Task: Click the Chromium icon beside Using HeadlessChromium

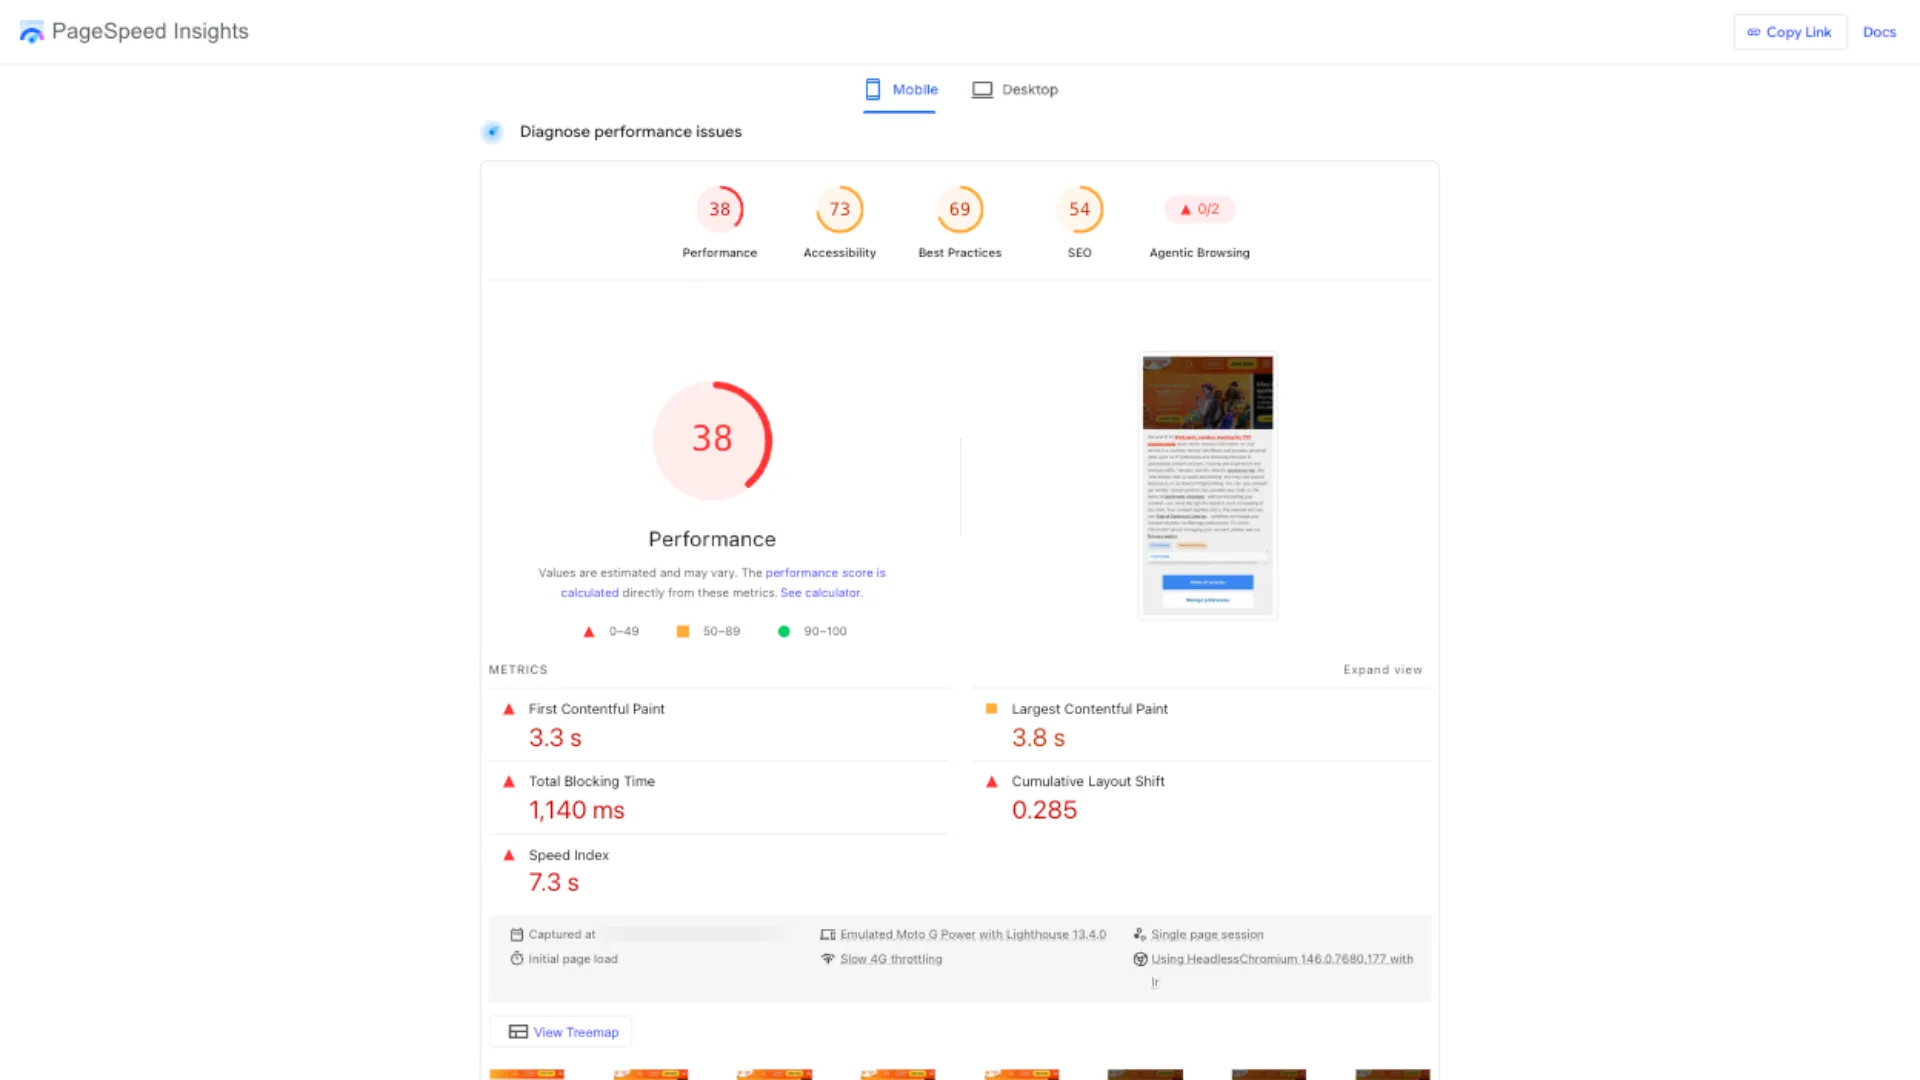Action: pos(1140,959)
